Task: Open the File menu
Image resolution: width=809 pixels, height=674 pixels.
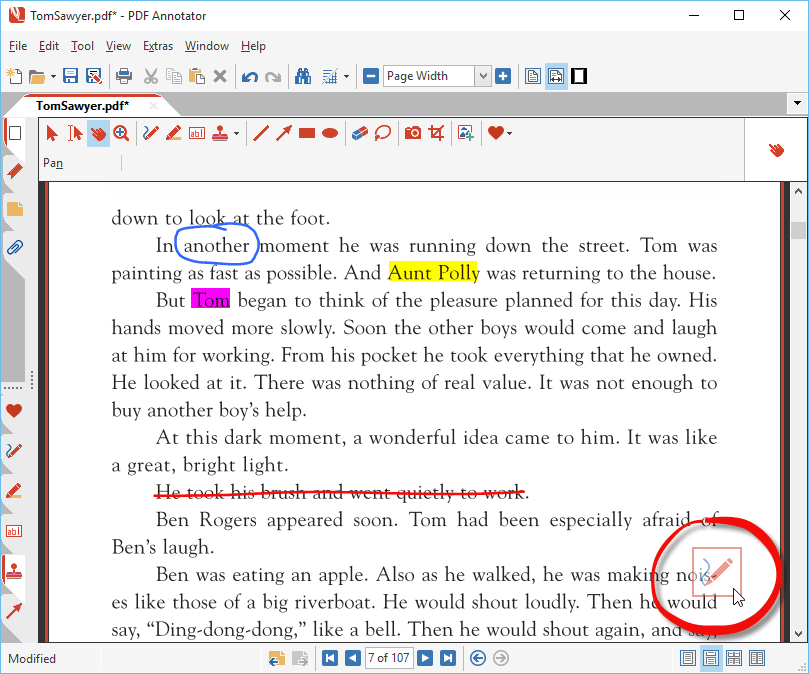Action: tap(18, 46)
